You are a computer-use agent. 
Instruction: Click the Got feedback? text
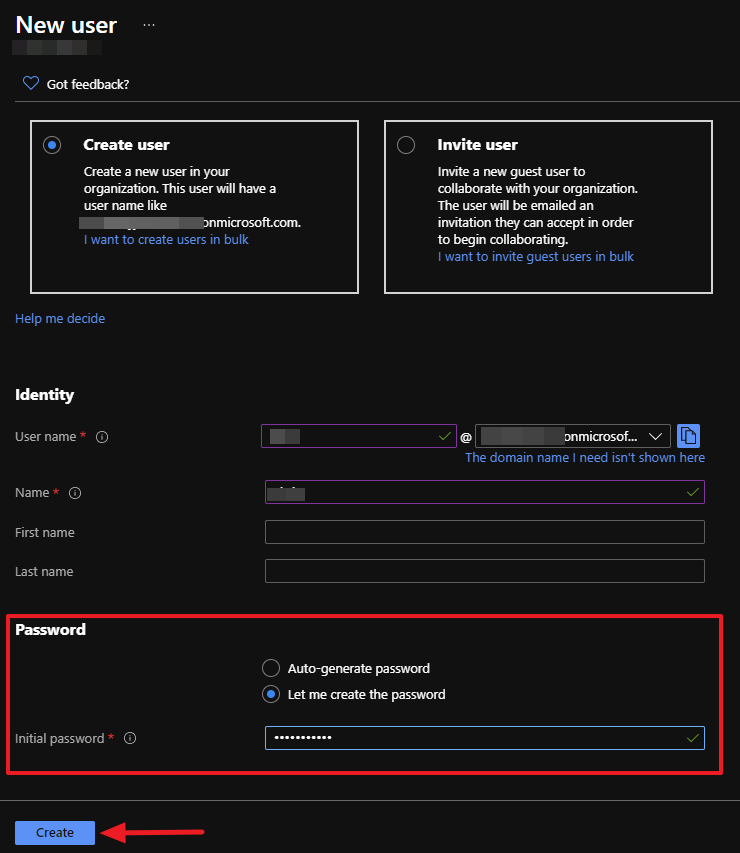(x=88, y=85)
